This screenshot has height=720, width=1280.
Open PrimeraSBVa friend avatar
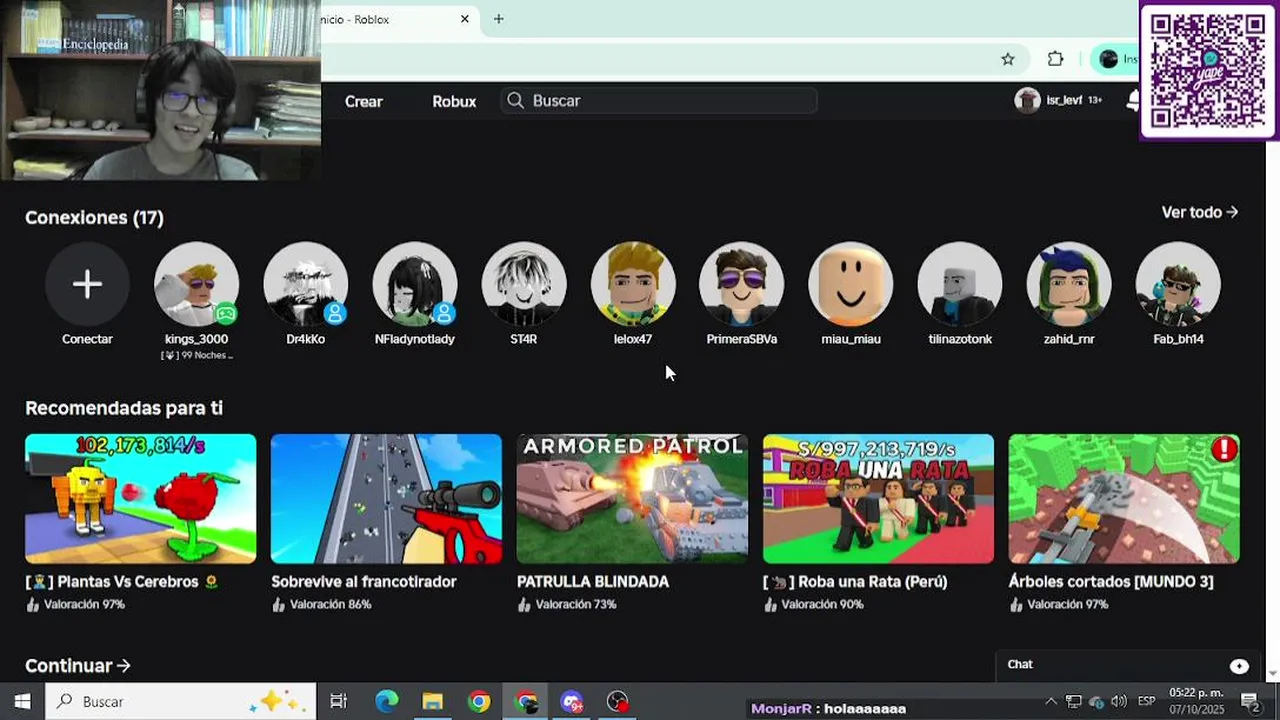(741, 285)
